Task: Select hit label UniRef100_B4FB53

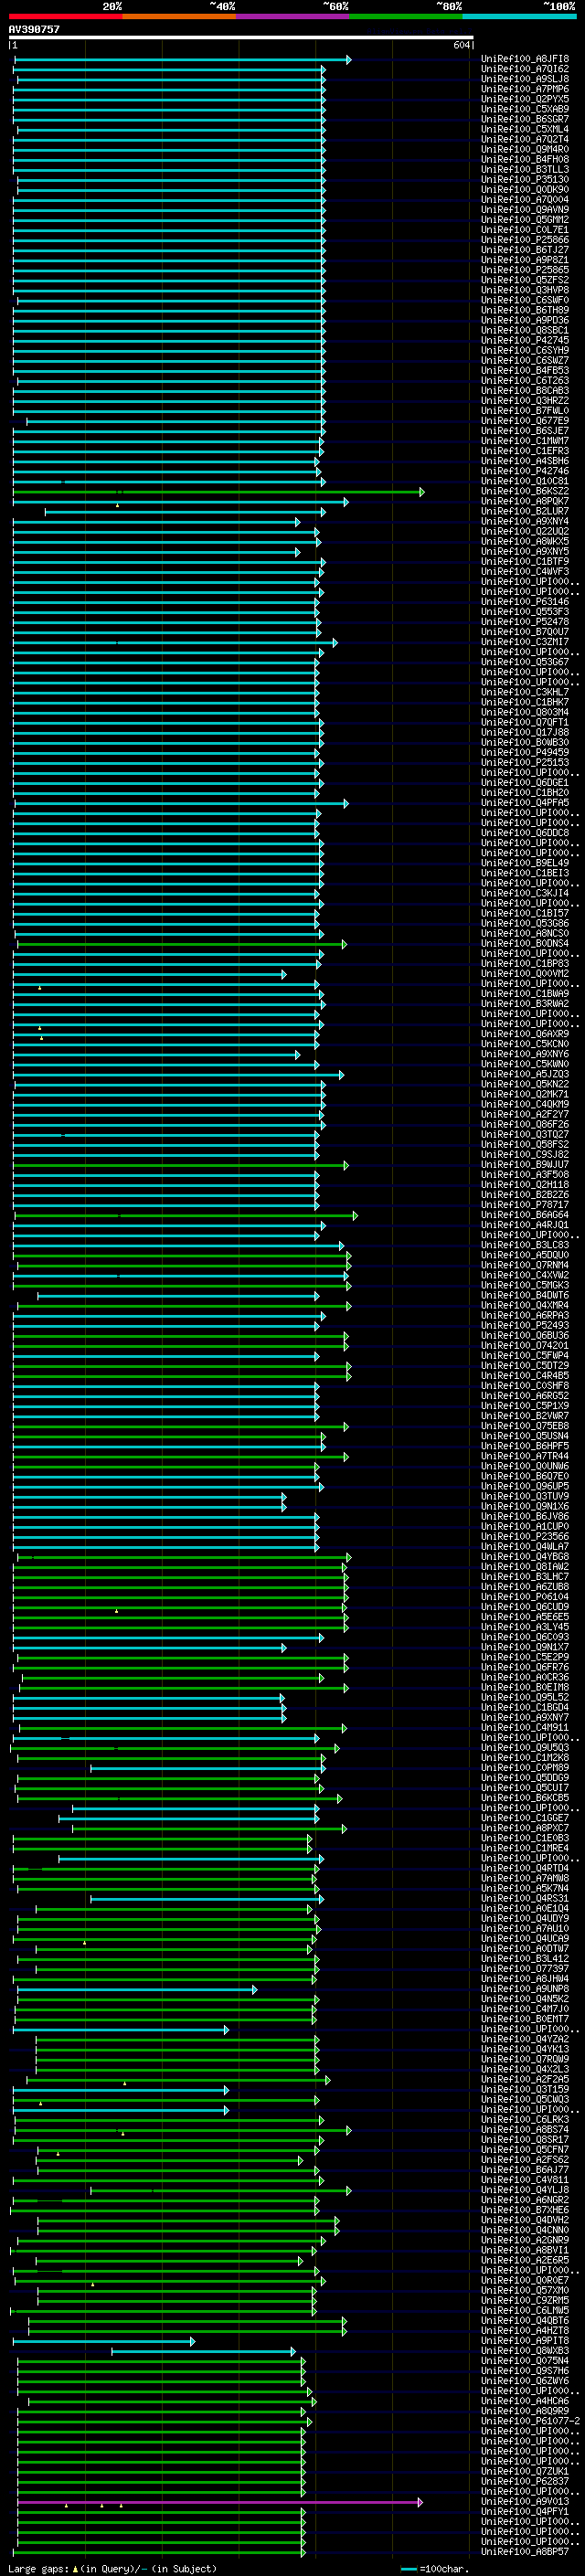Action: (x=525, y=371)
